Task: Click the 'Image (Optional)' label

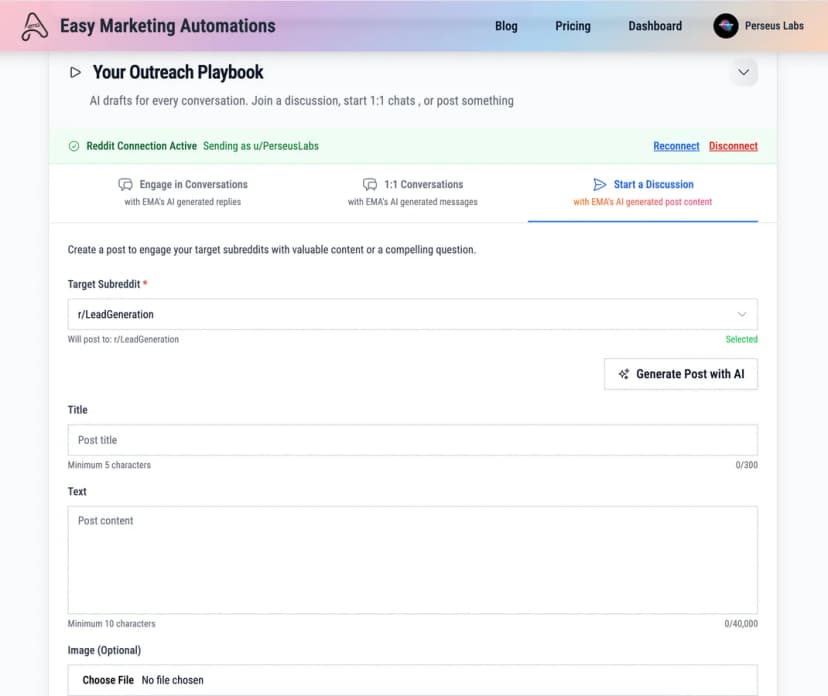Action: click(x=104, y=651)
